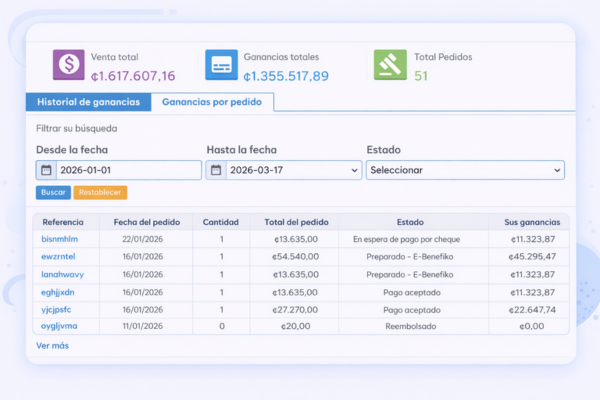The width and height of the screenshot is (600, 400).
Task: Click the Reembolsado status cell
Action: tap(411, 326)
